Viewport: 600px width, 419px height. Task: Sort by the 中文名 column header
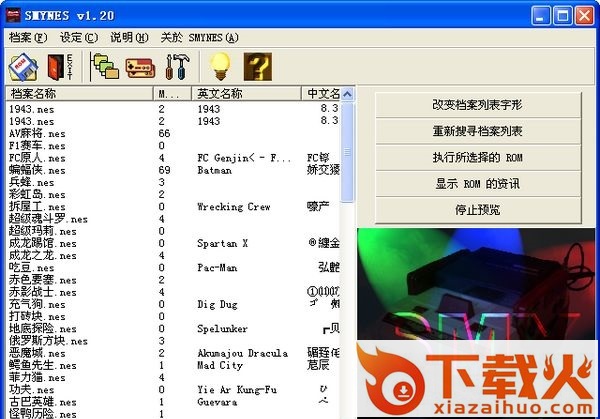(x=321, y=93)
